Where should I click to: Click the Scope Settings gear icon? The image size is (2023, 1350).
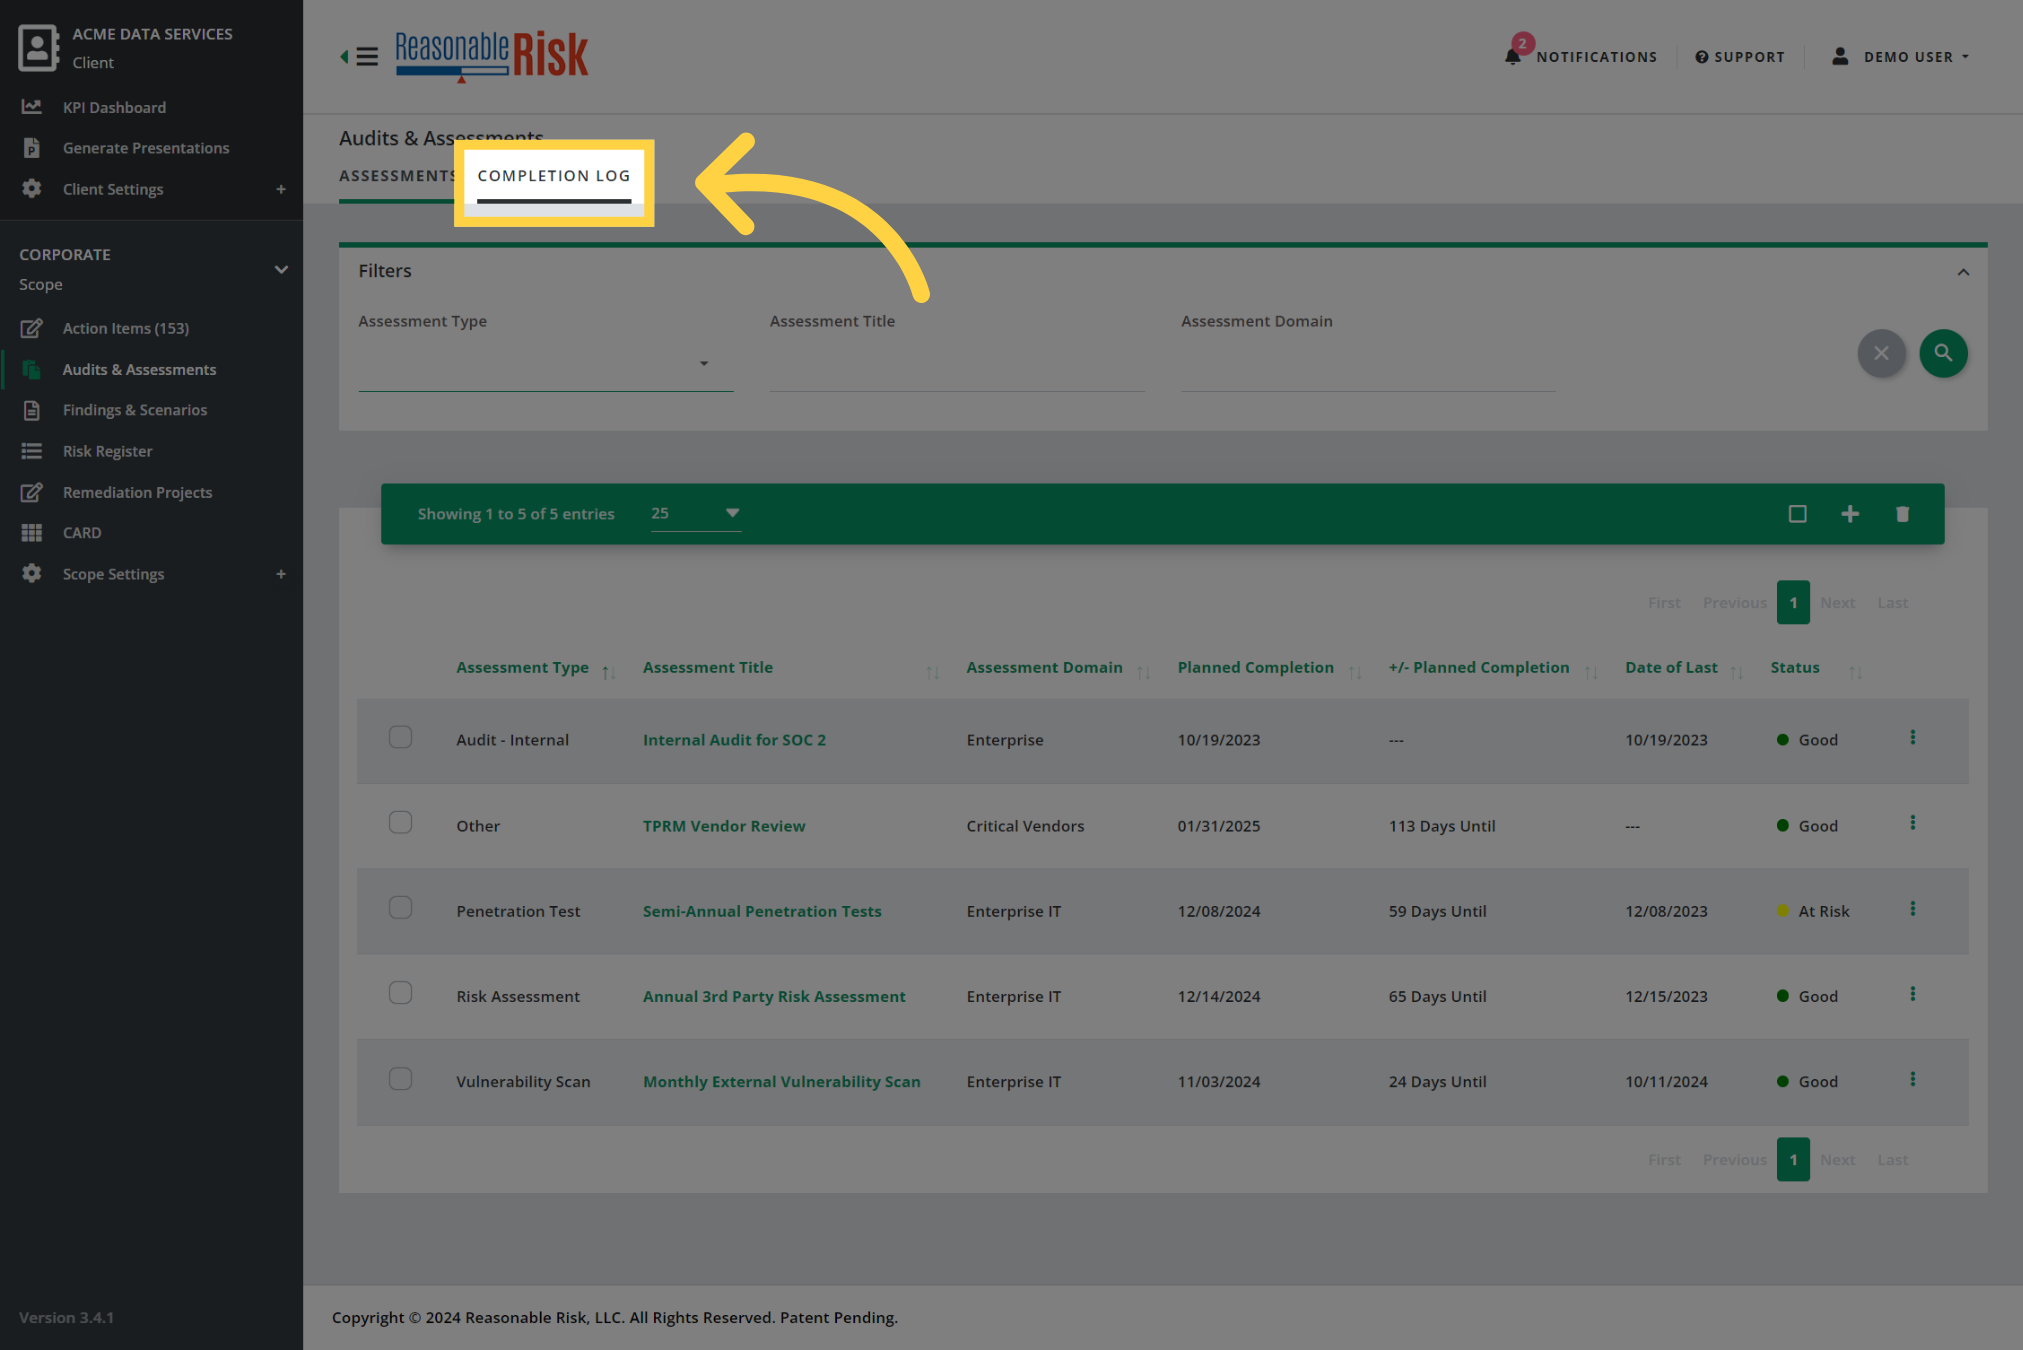(32, 573)
